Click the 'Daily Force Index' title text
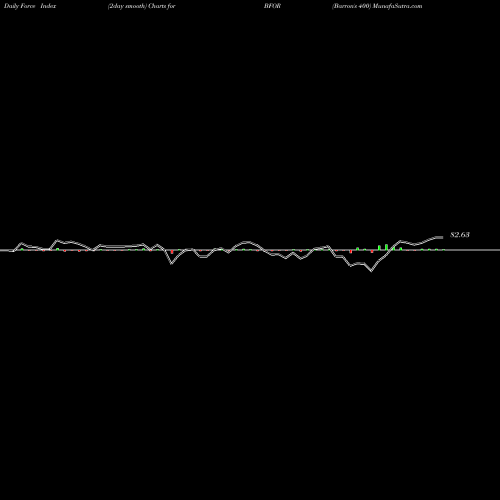 pyautogui.click(x=30, y=6)
